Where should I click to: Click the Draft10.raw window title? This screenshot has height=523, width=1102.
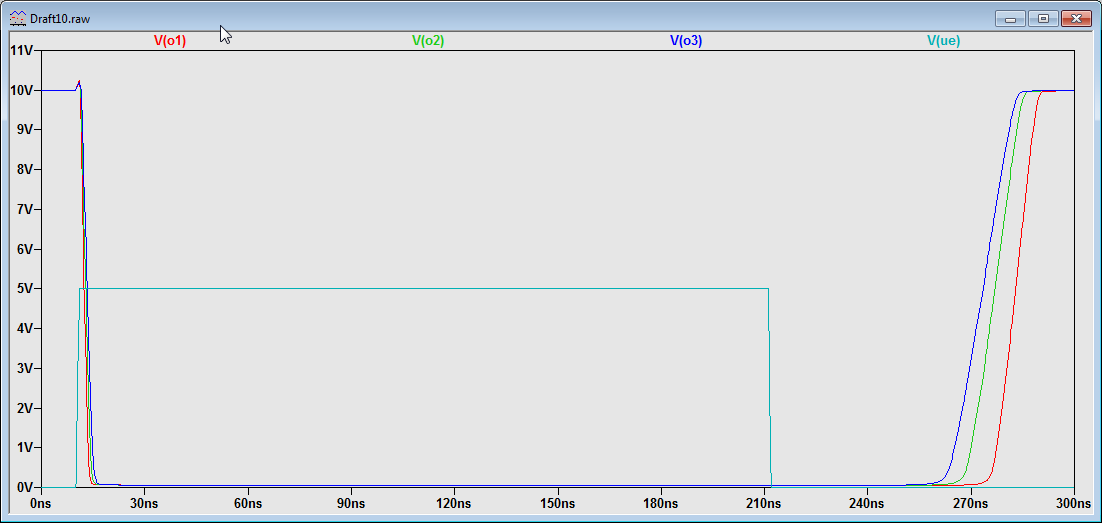coord(60,19)
